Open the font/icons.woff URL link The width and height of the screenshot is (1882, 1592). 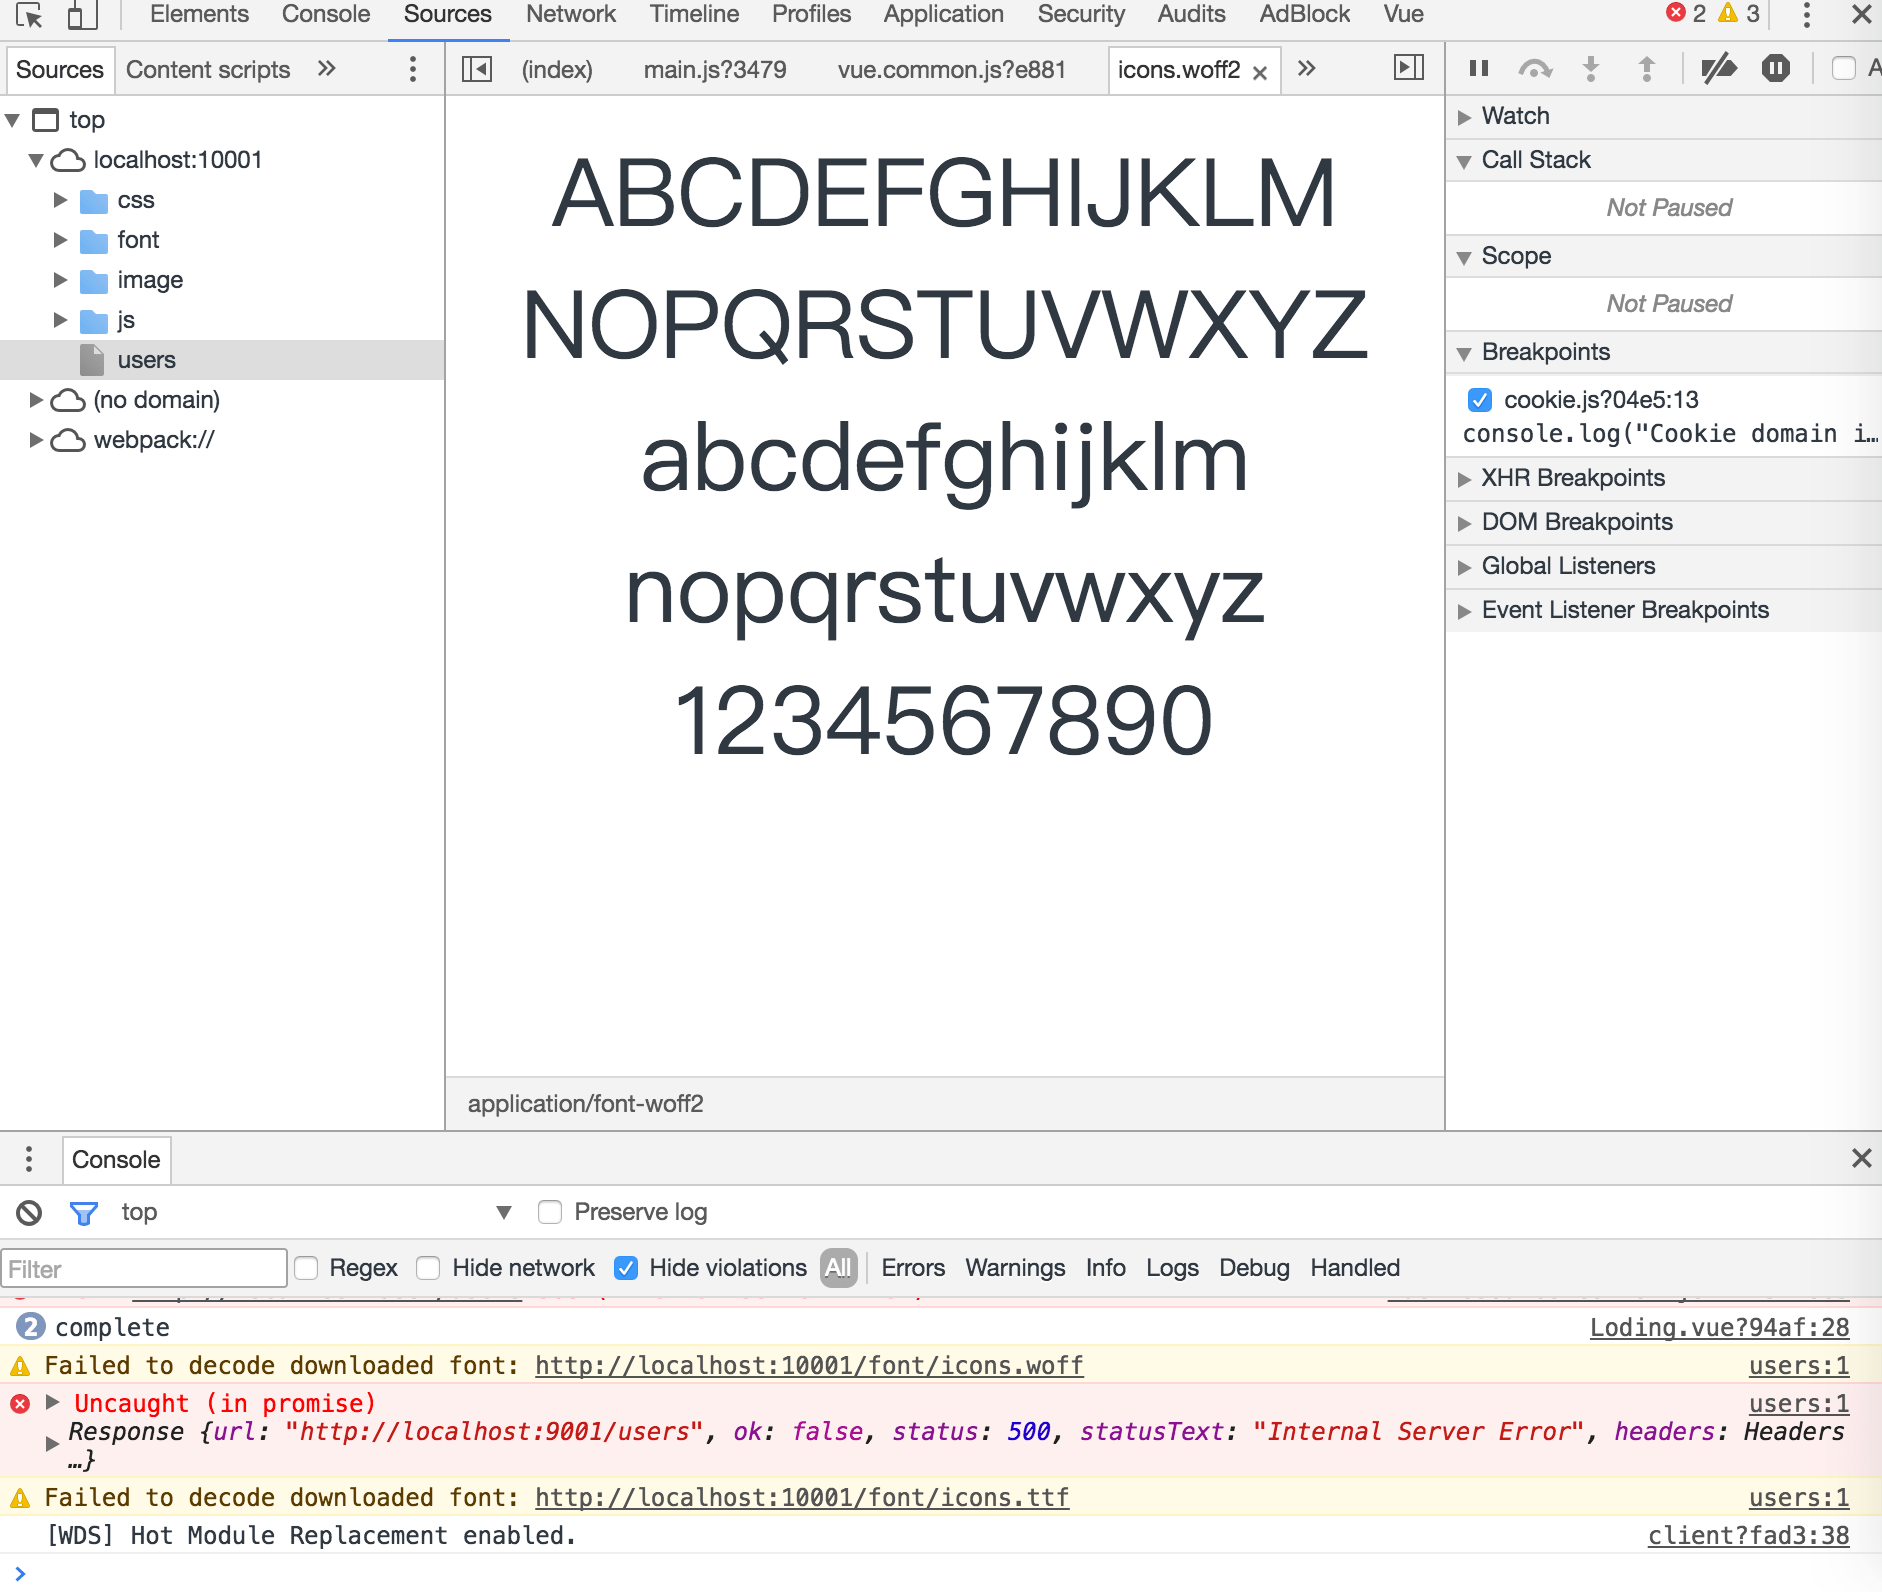click(809, 1366)
